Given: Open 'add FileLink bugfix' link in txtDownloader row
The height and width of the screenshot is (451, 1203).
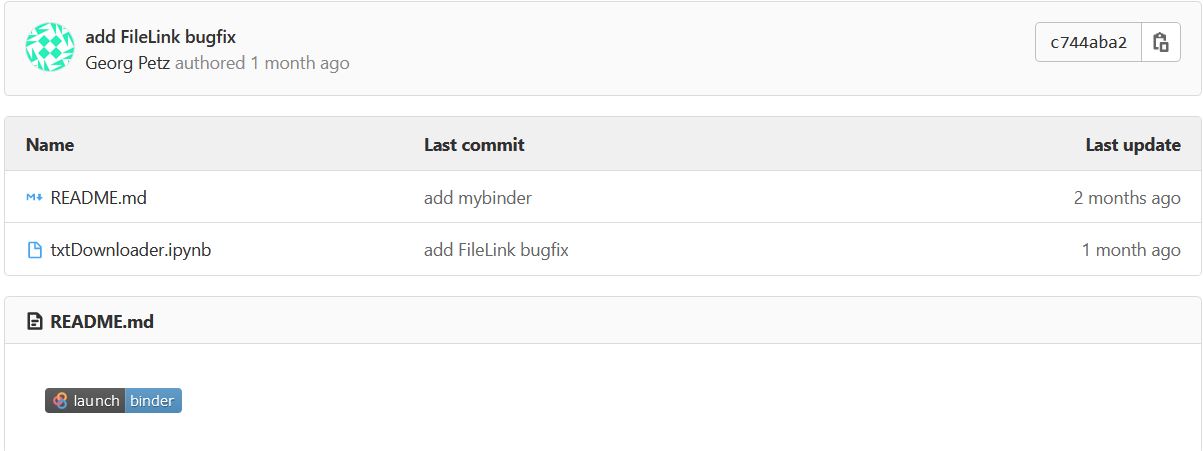Looking at the screenshot, I should point(496,250).
